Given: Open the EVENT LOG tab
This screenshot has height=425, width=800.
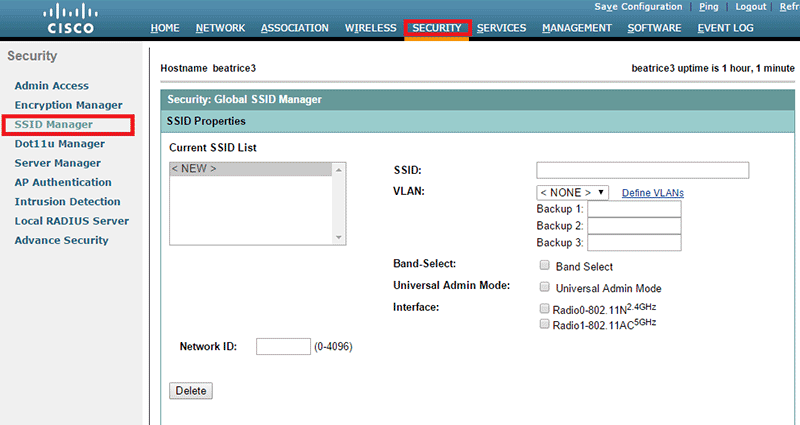Looking at the screenshot, I should point(726,28).
